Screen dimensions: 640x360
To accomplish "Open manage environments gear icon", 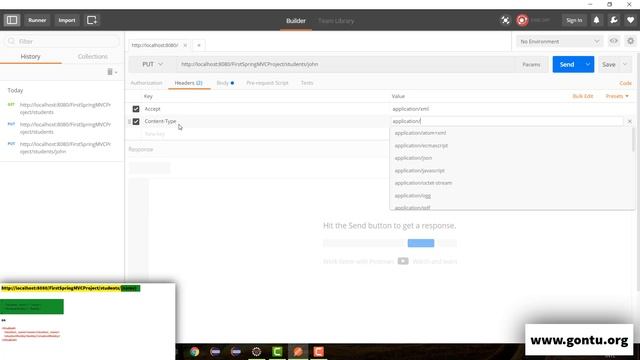I will 631,41.
